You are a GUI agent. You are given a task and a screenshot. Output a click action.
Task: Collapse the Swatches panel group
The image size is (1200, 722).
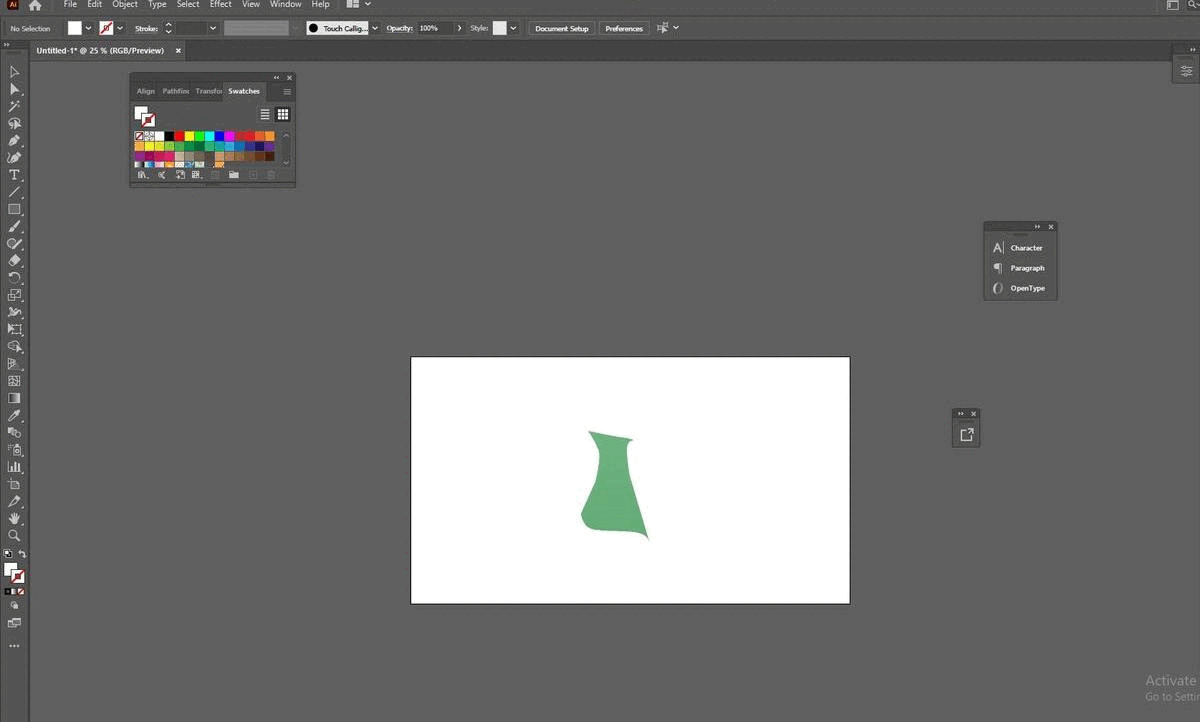pos(277,78)
